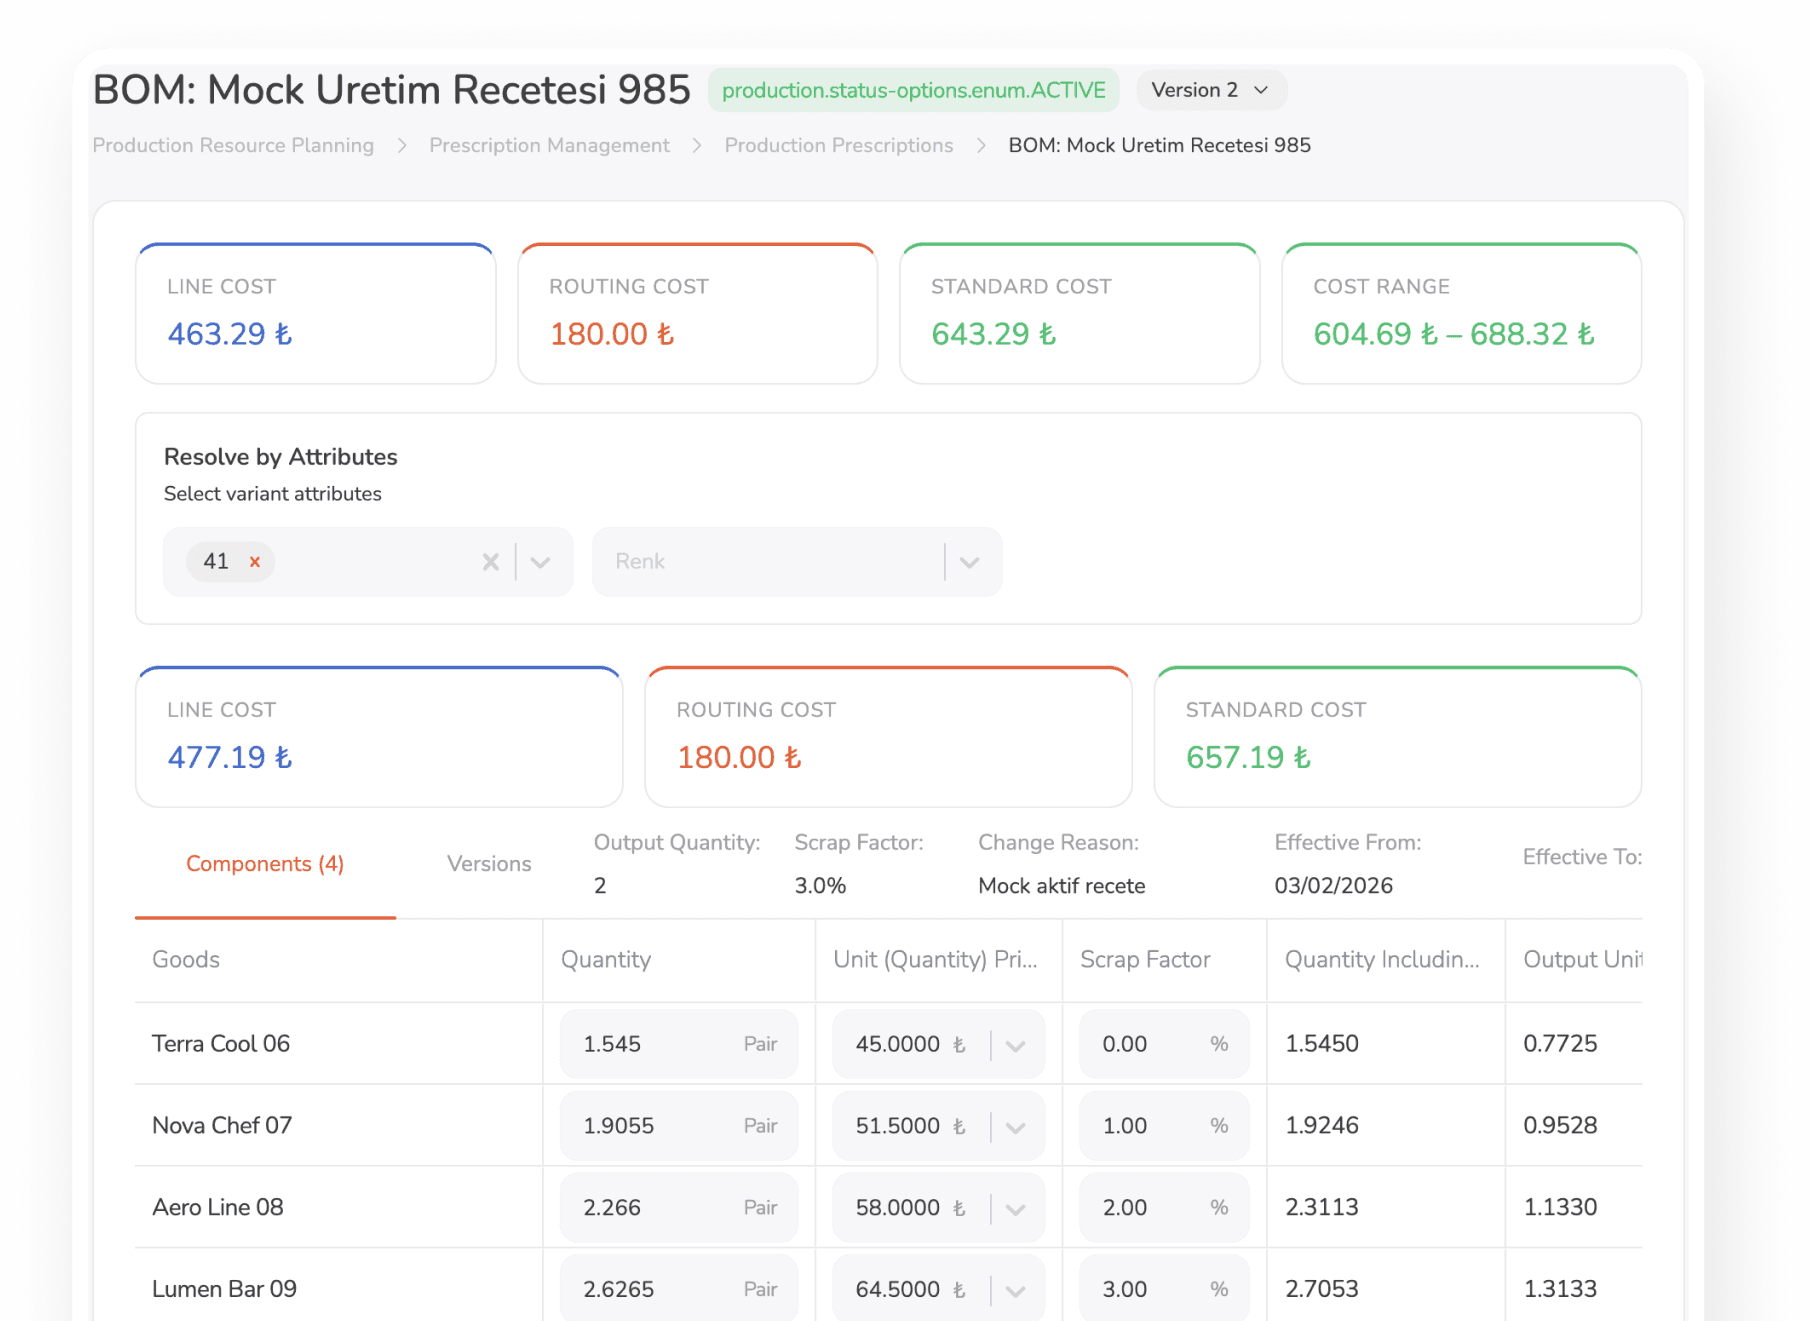Viewport: 1809px width, 1321px height.
Task: Remove the 41 attribute tag
Action: point(255,562)
